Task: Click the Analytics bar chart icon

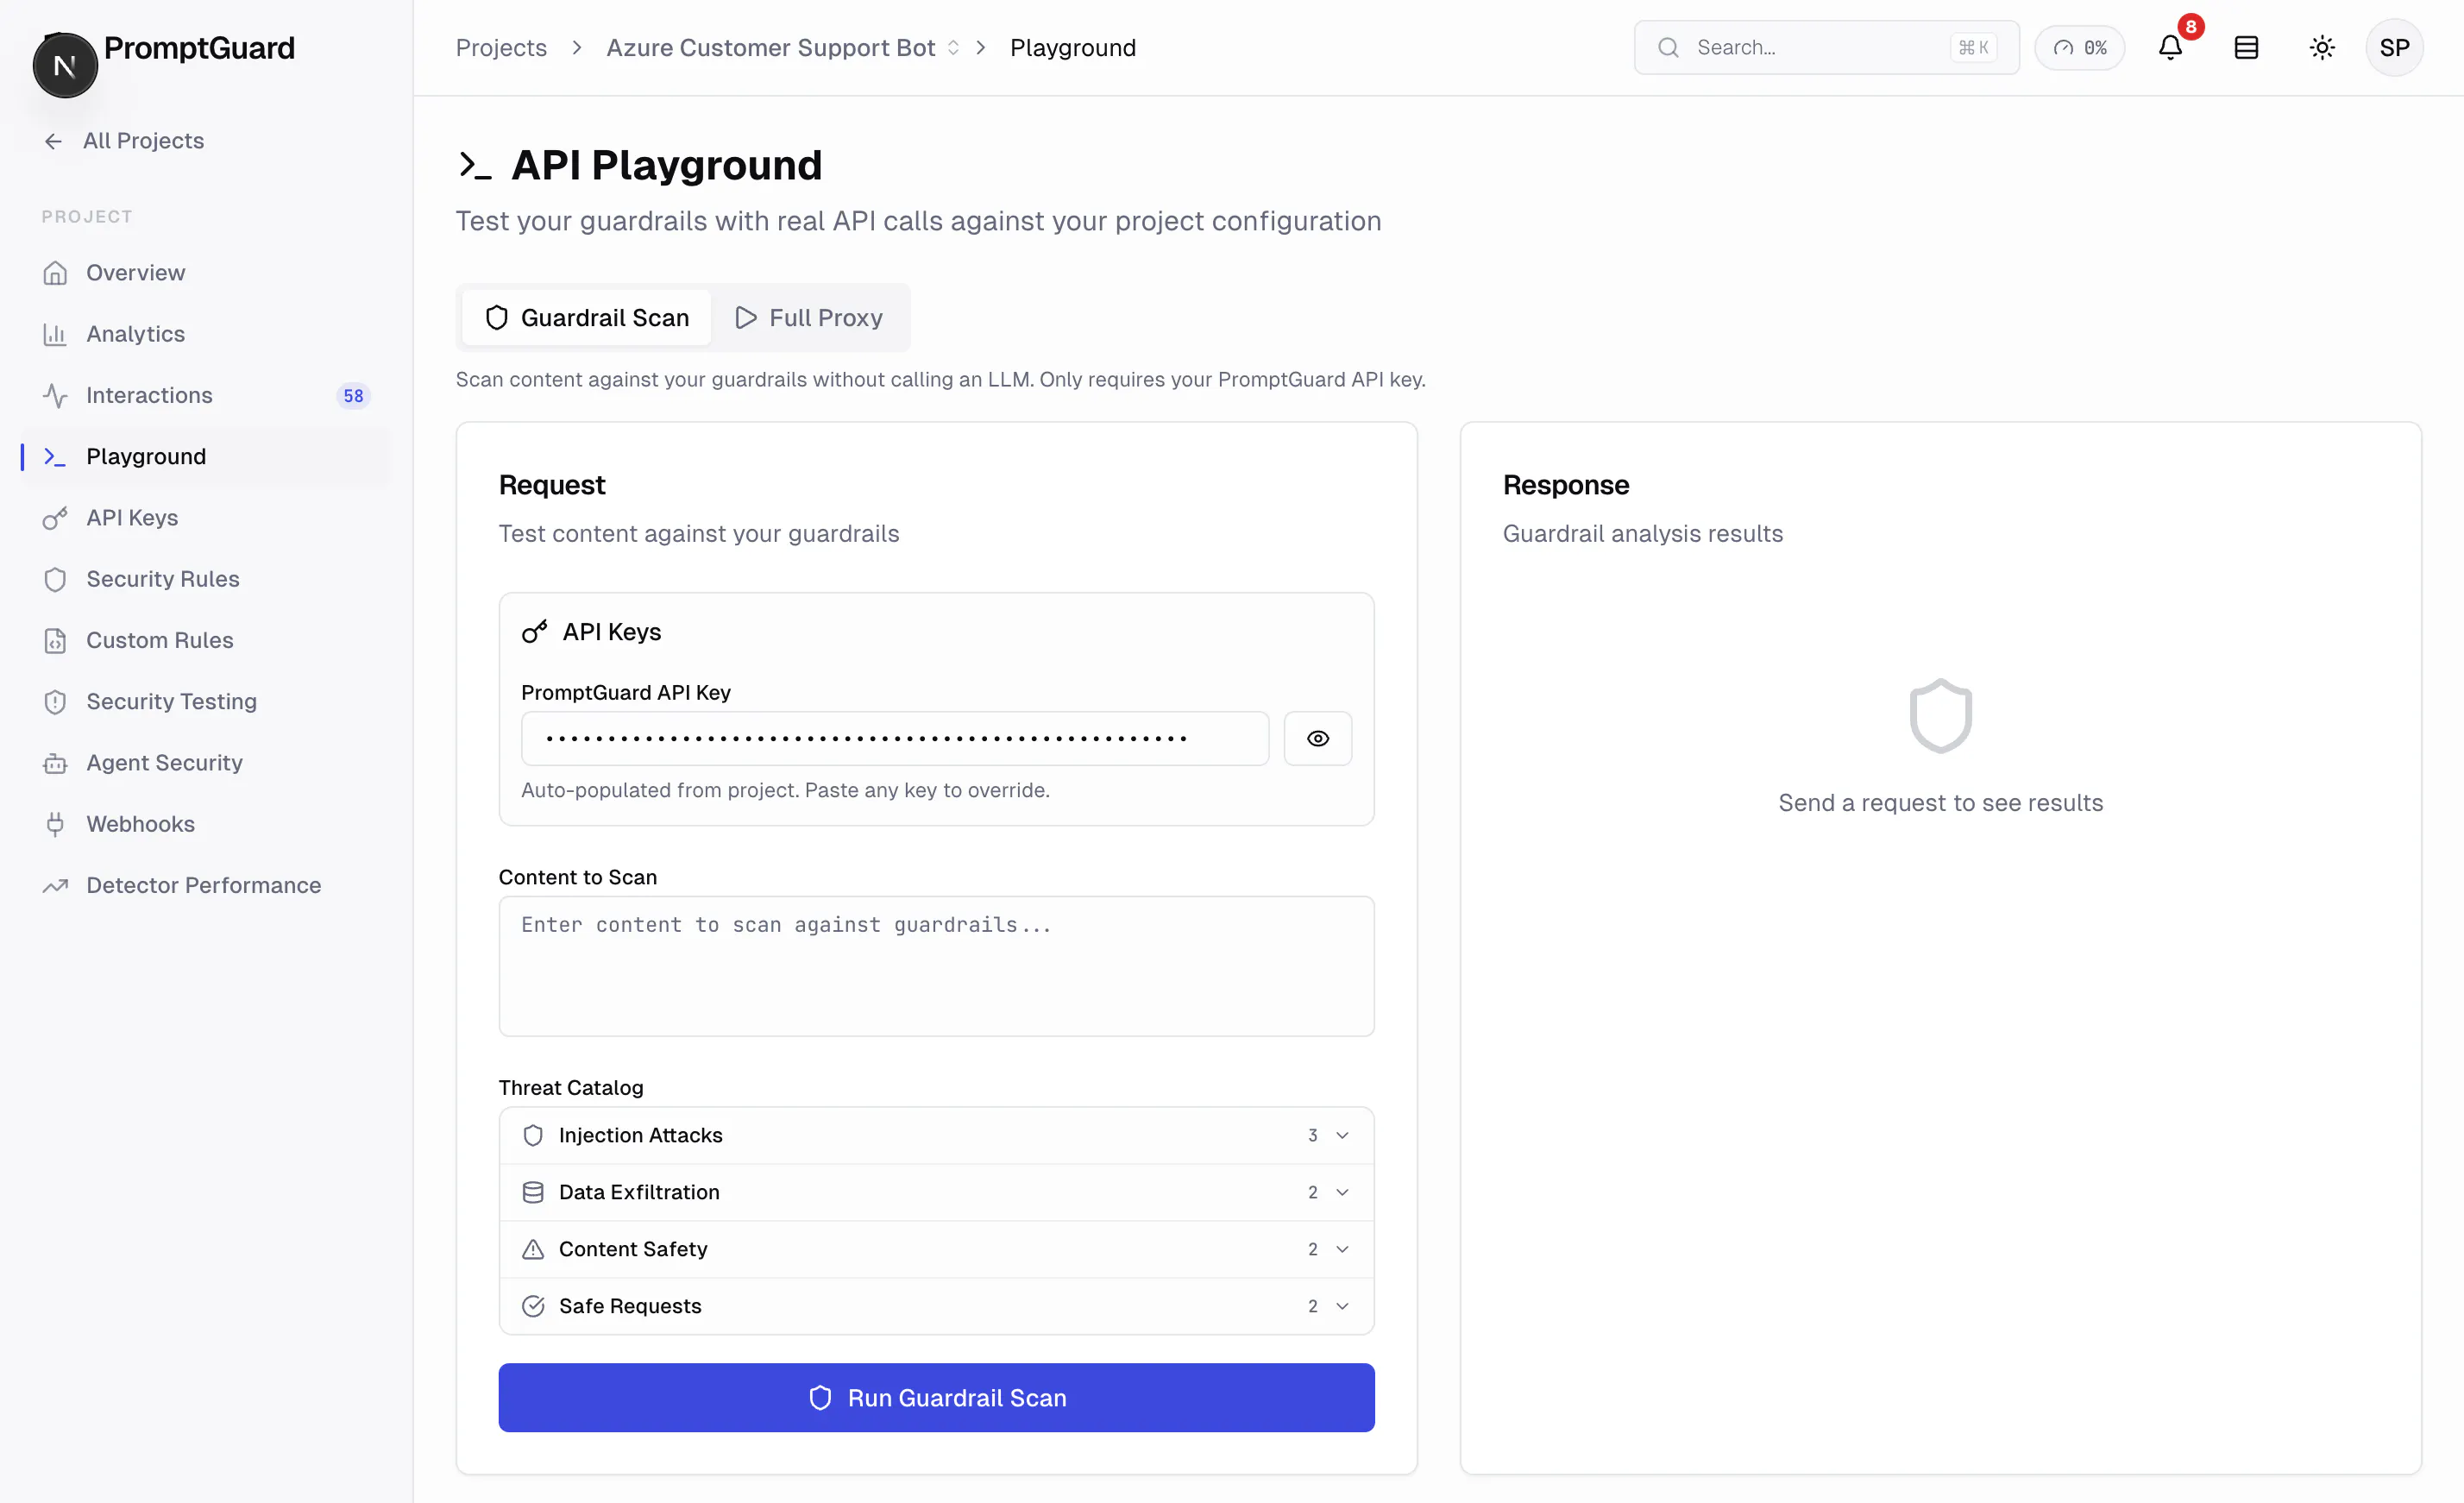Action: click(55, 334)
